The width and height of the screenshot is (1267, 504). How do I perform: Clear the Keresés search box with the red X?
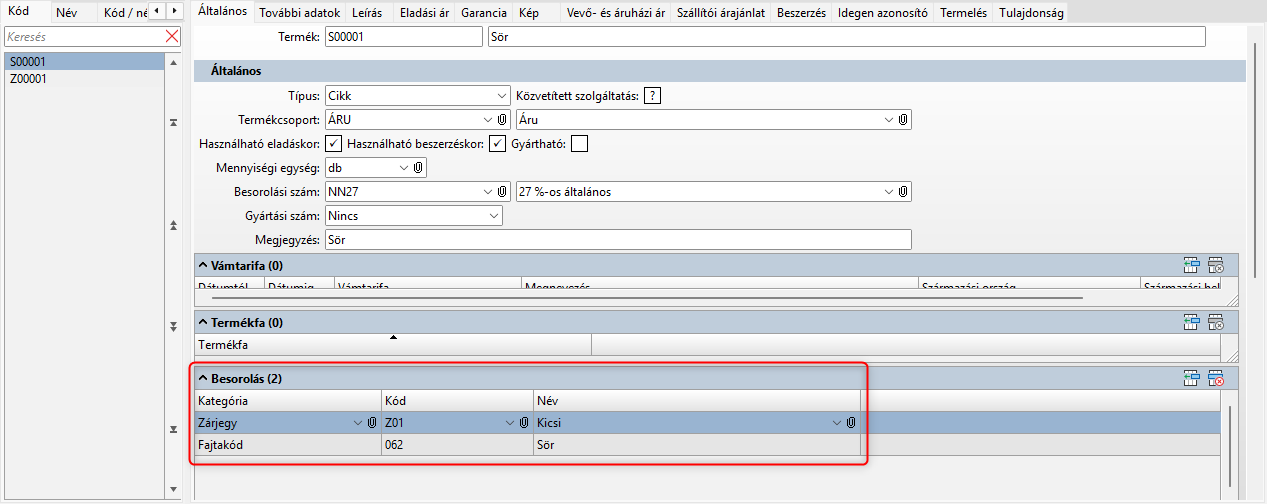(x=172, y=36)
